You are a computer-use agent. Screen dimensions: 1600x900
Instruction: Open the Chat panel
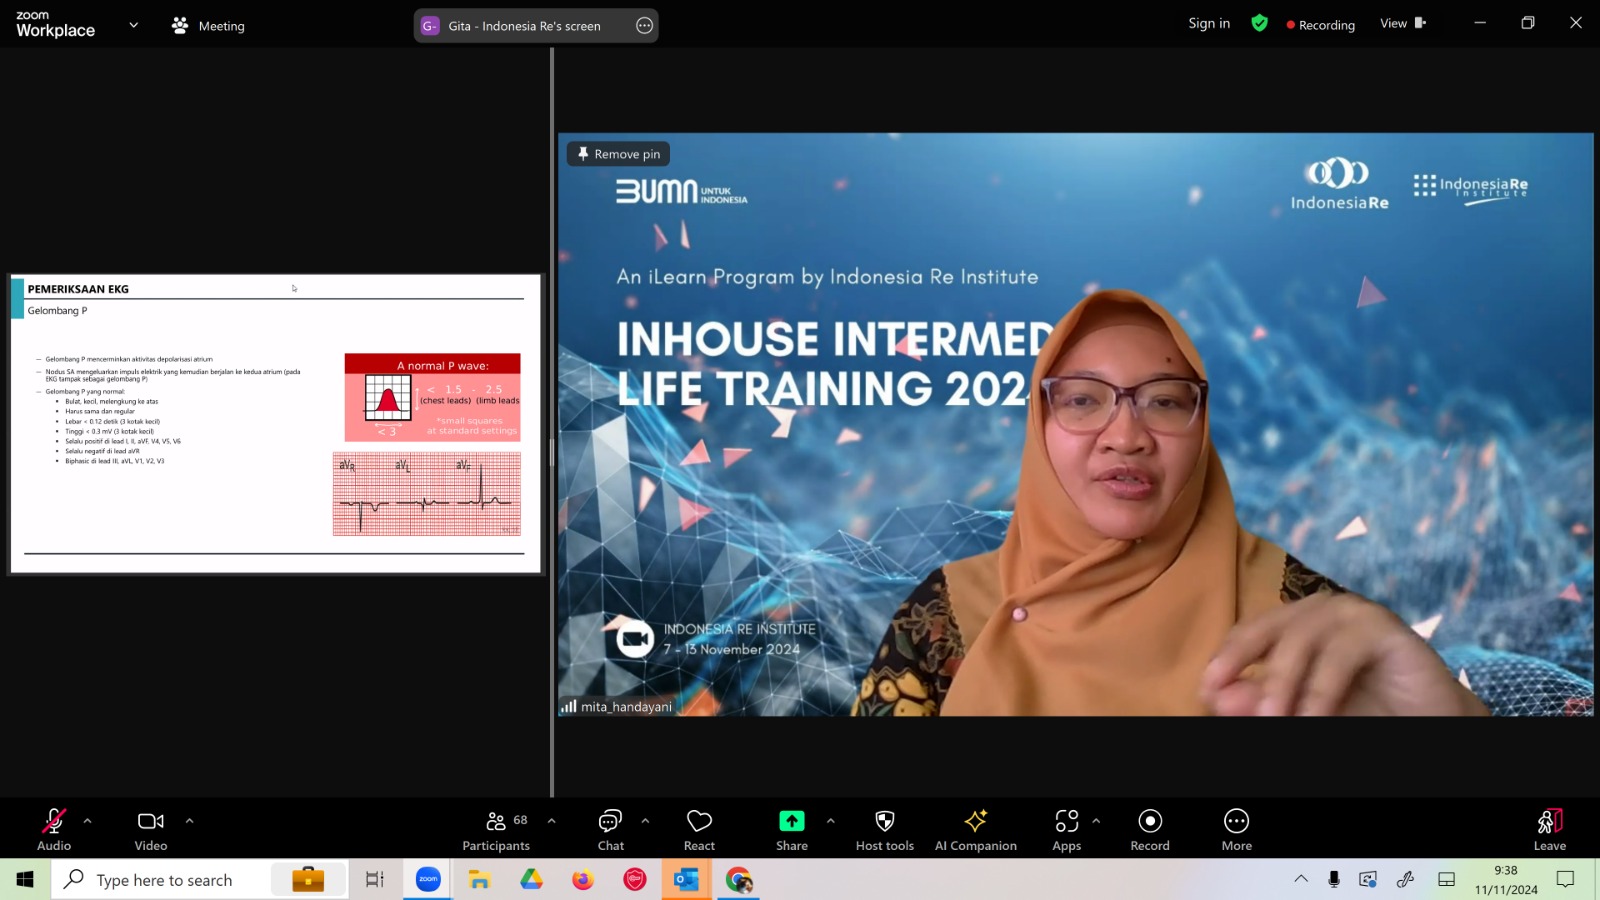point(610,830)
